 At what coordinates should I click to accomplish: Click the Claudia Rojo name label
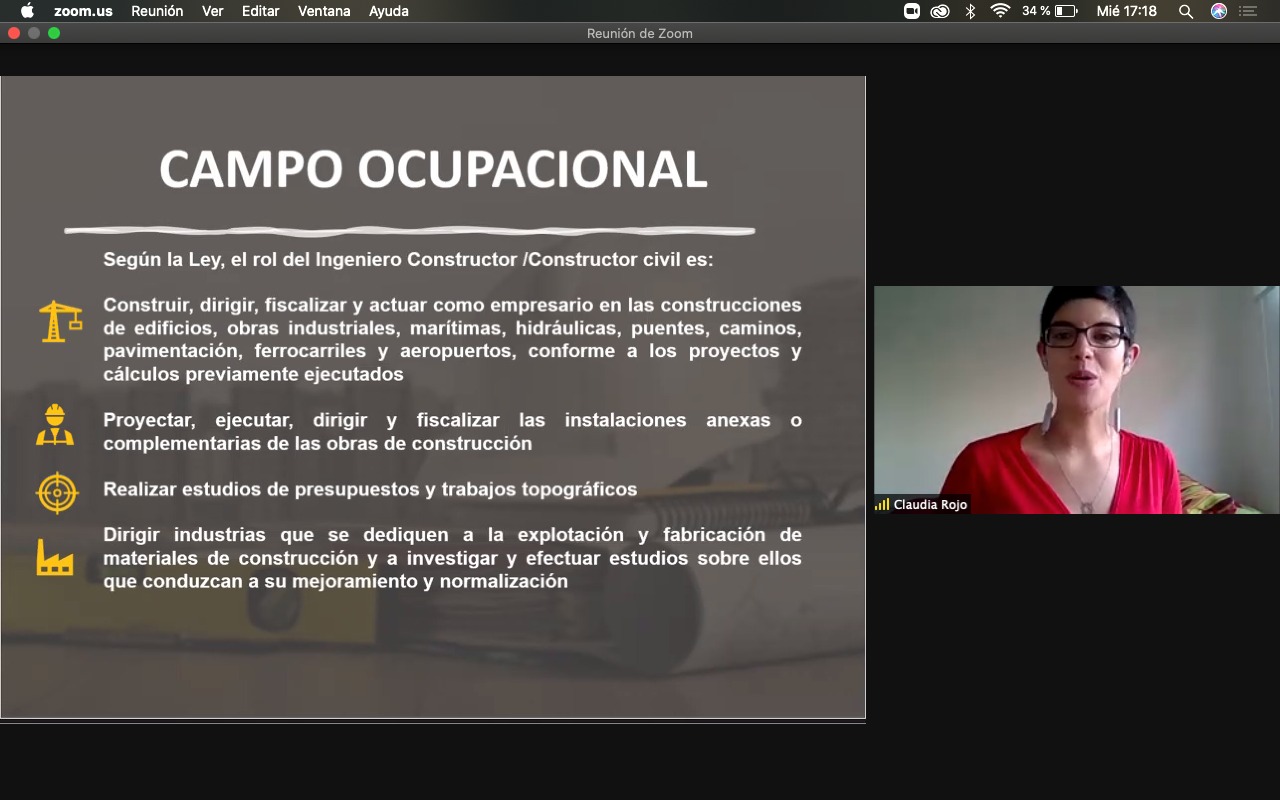pos(930,505)
